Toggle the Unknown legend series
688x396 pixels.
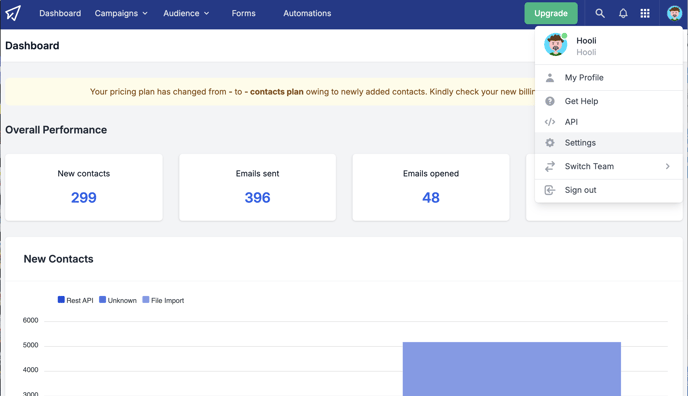118,300
